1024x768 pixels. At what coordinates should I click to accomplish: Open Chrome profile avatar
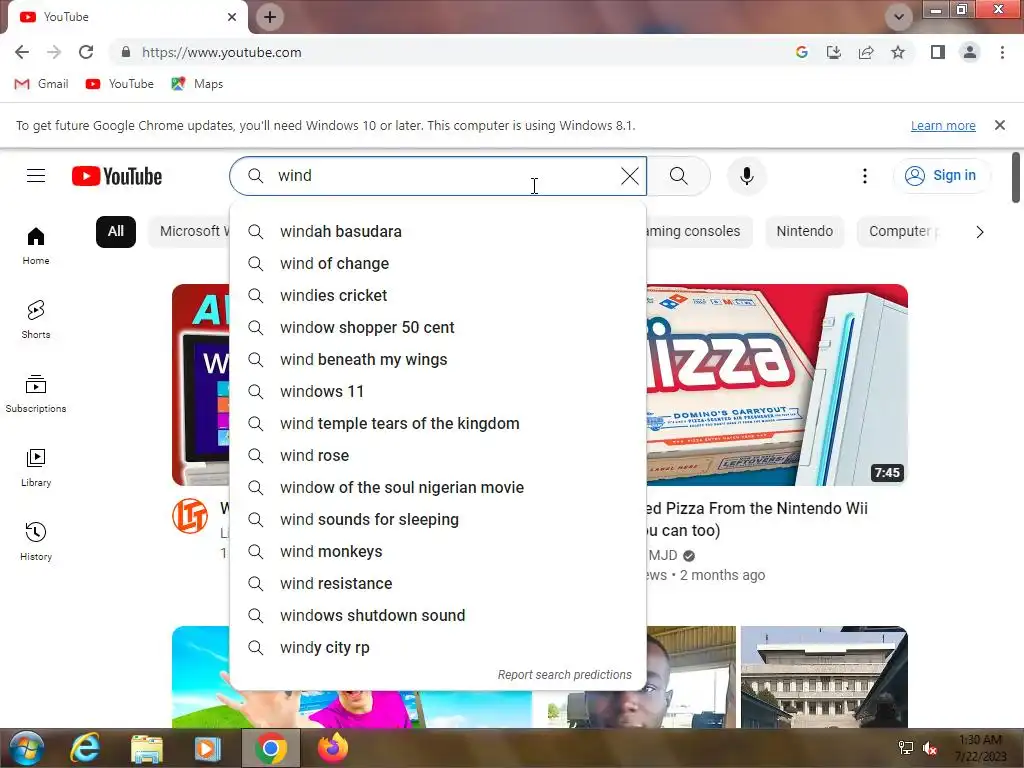coord(970,52)
